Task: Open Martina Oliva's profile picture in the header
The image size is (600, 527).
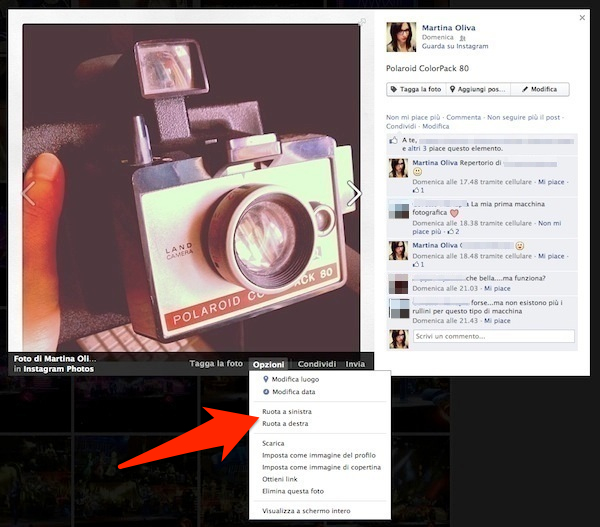Action: pos(401,37)
